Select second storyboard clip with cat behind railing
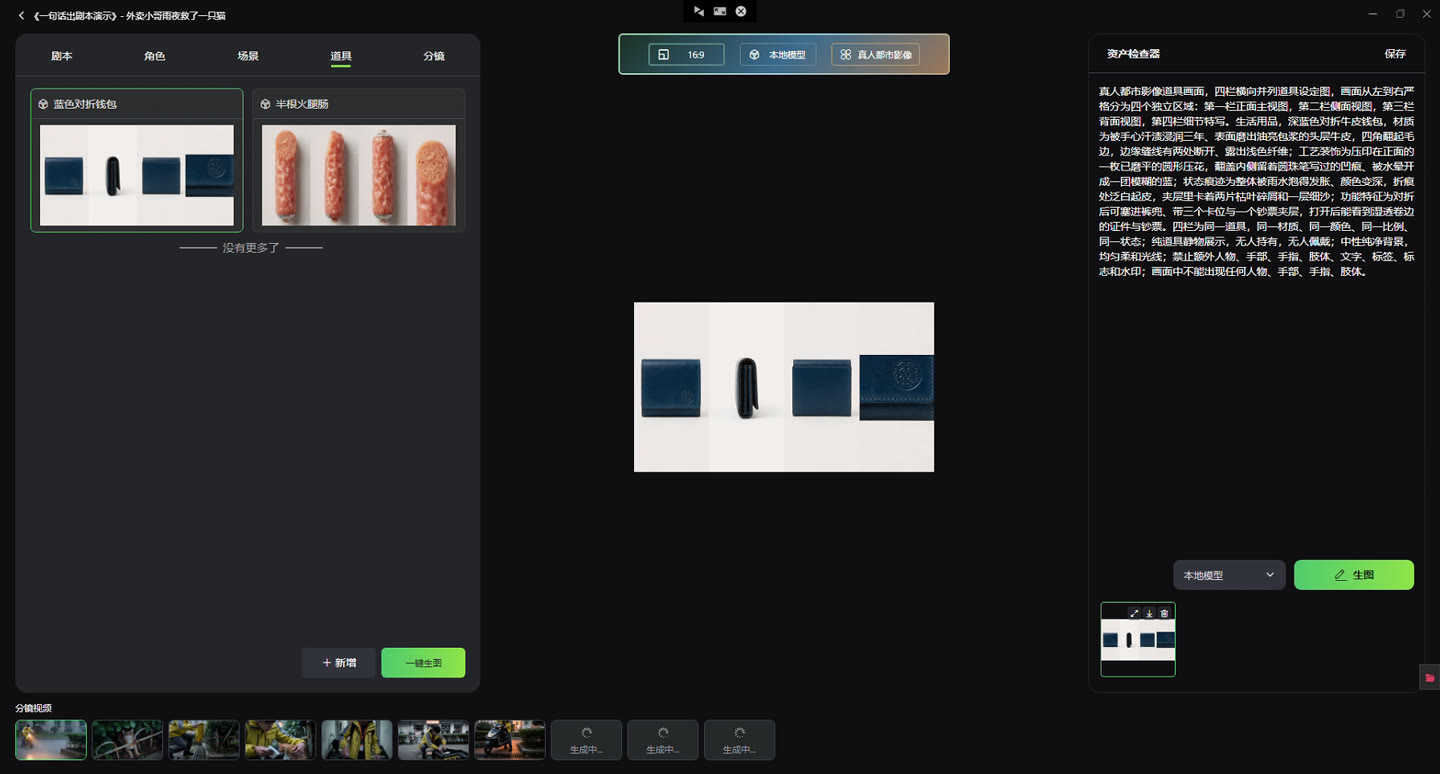Screen dimensions: 1440x774 [127, 740]
